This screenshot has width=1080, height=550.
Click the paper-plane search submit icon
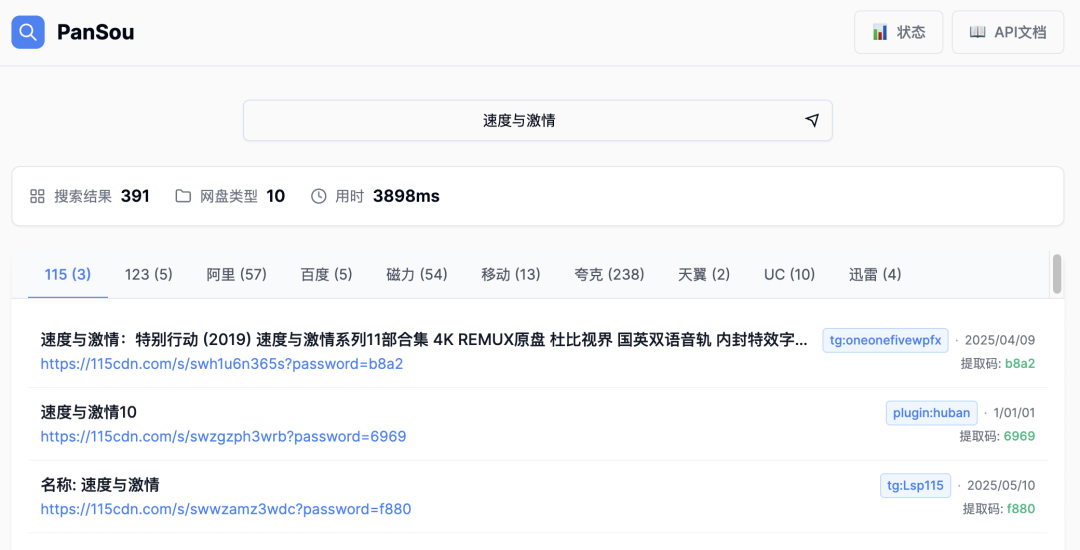(x=812, y=120)
